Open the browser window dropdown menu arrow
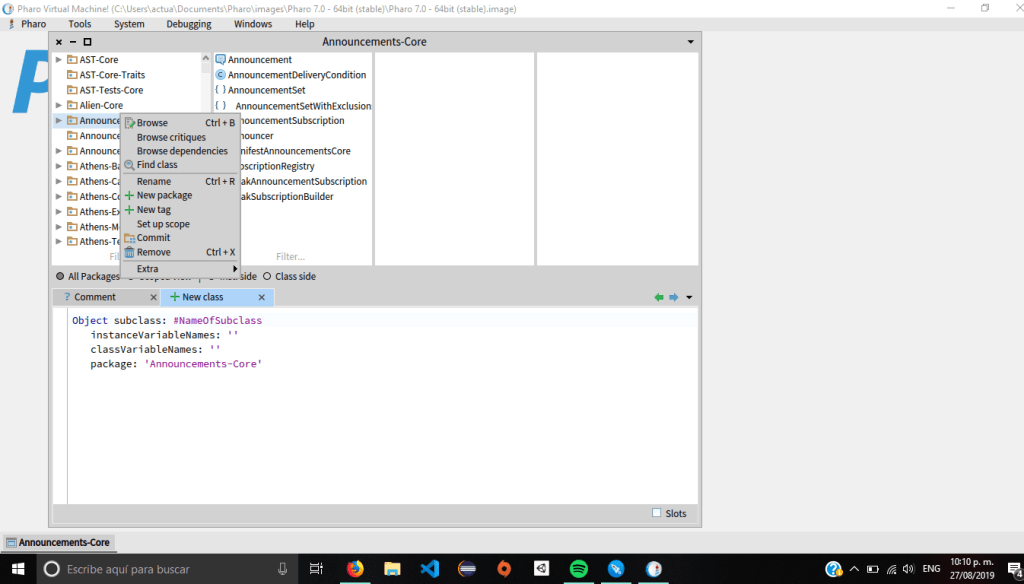The height and width of the screenshot is (584, 1024). pyautogui.click(x=690, y=42)
